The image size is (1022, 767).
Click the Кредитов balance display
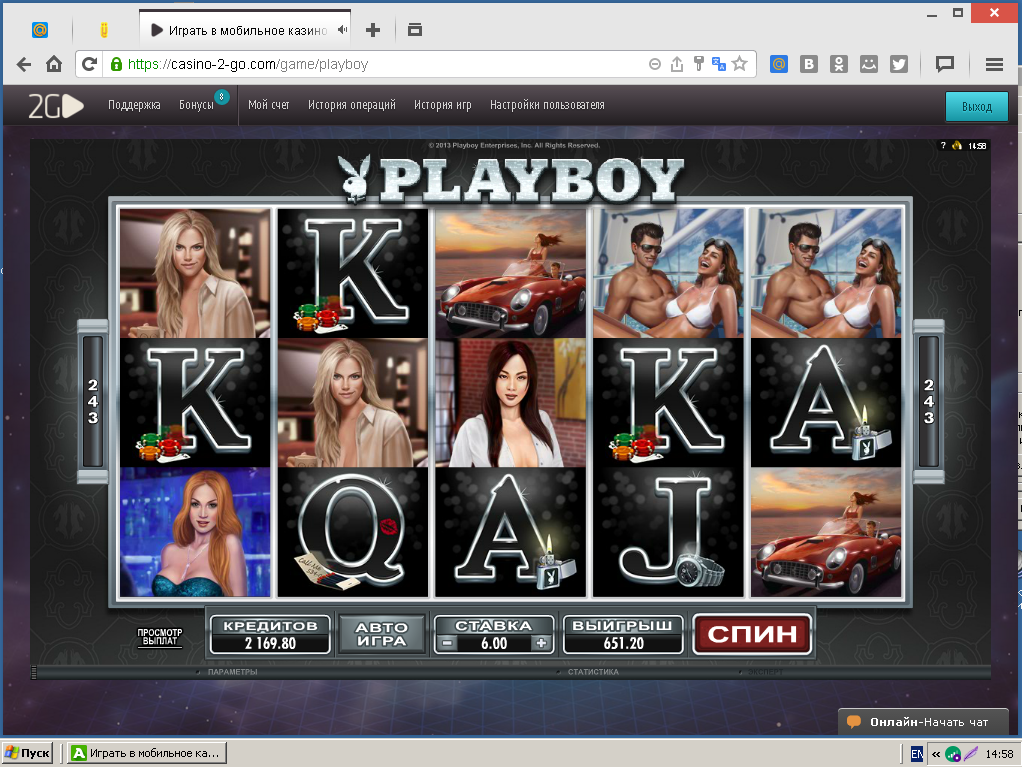coord(270,634)
